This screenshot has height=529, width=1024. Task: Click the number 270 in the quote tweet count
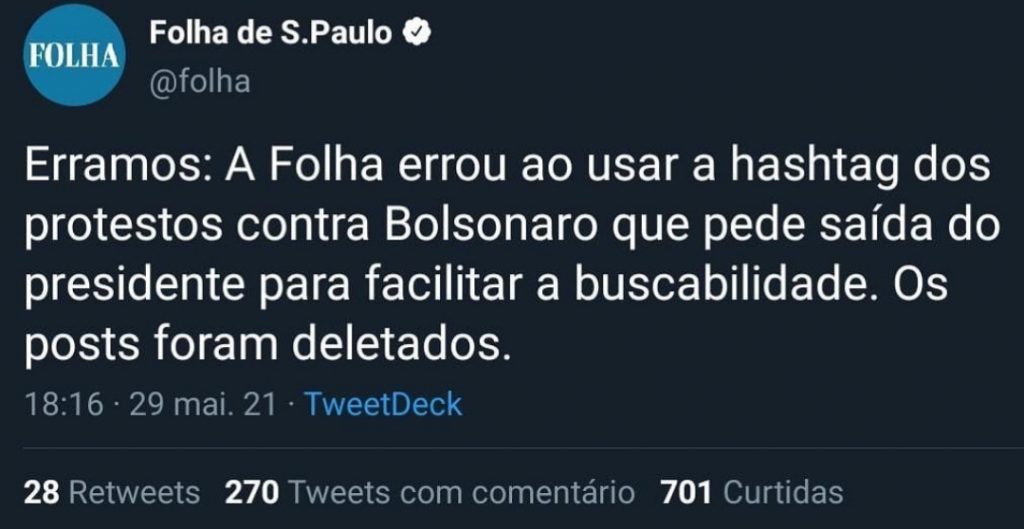[x=252, y=492]
